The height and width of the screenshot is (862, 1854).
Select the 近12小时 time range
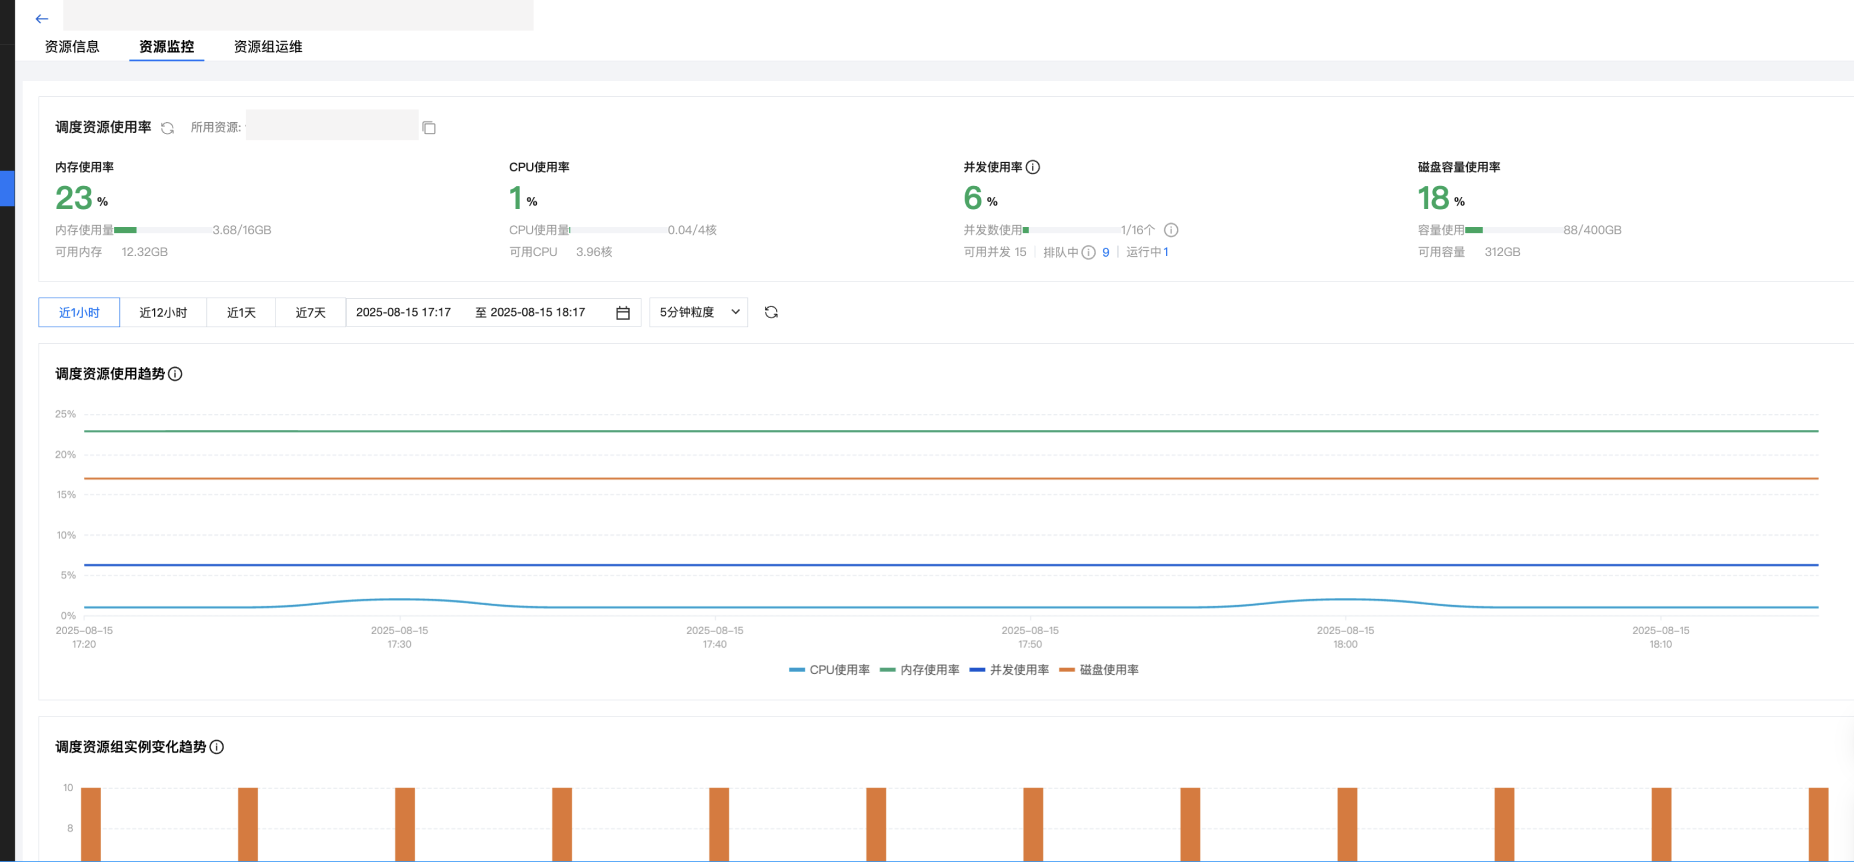tap(163, 313)
